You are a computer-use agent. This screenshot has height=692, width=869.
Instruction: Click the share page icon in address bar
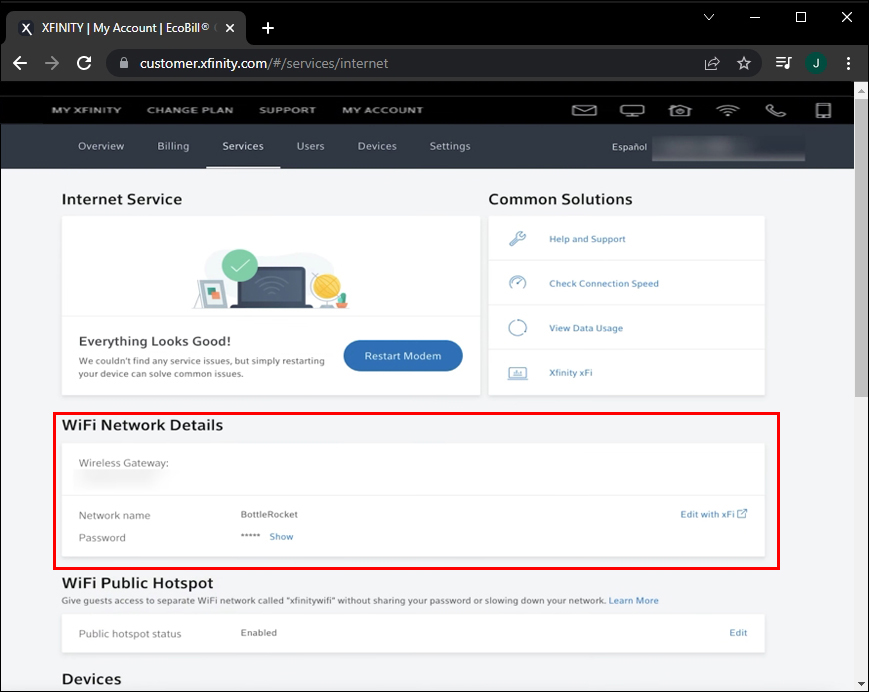pos(712,63)
